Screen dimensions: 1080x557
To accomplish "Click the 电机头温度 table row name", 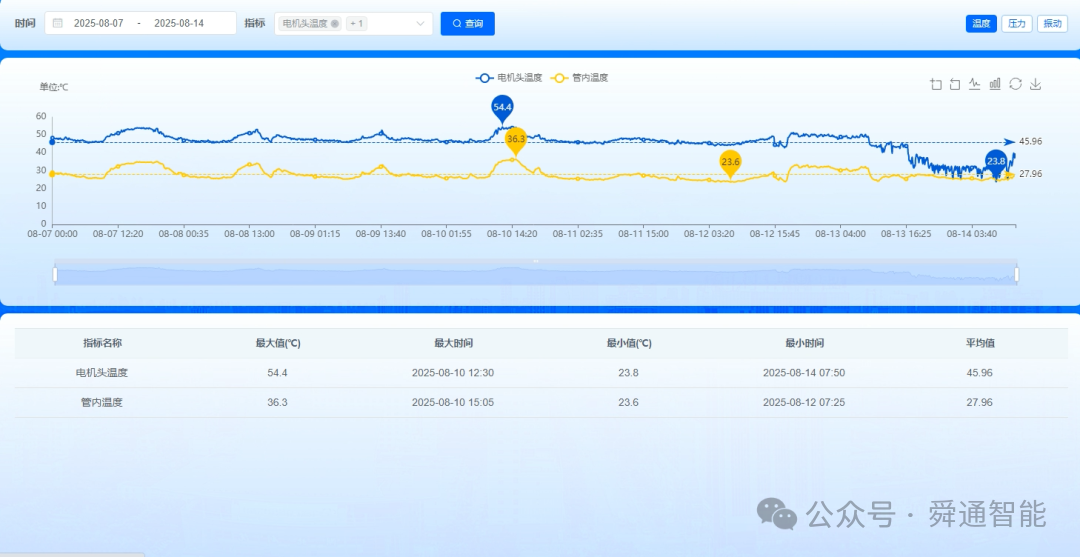I will [103, 372].
